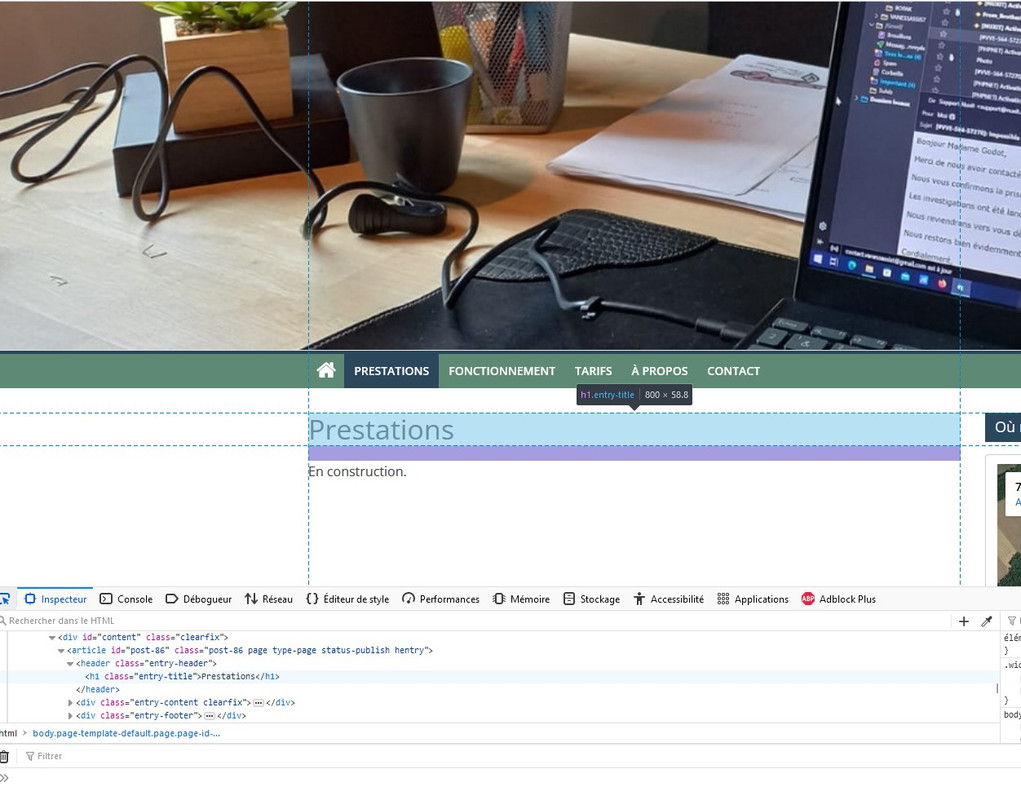Open the Mémoire tab
Screen dimensions: 1021x800
pos(521,599)
